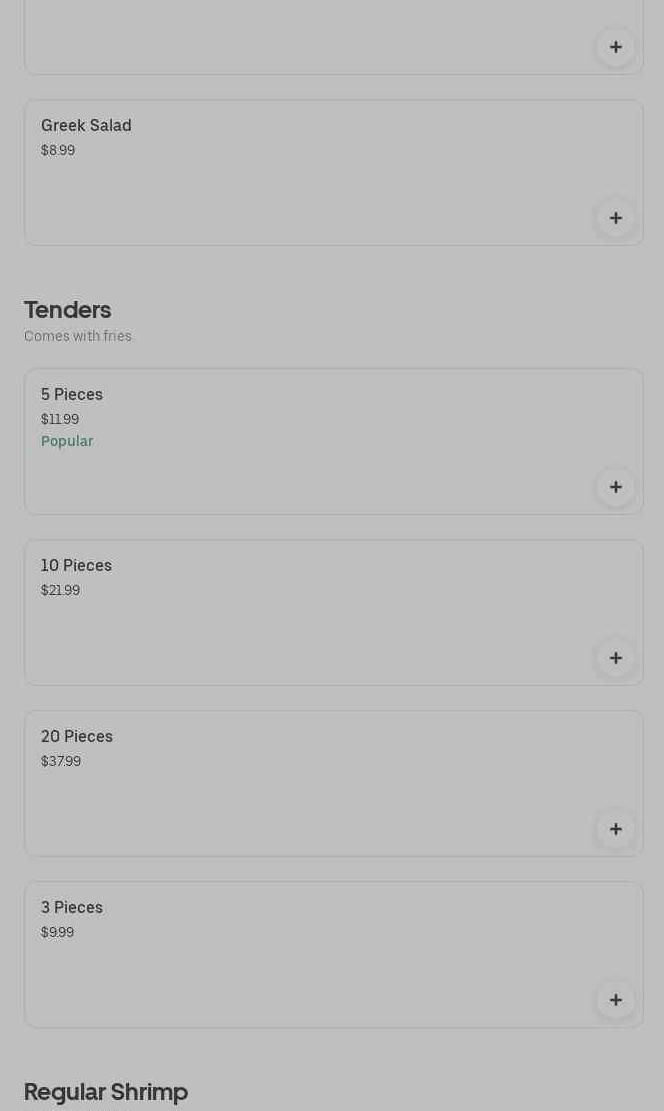Screen dimensions: 664x1111
Task: Click the $21.99 price text
Action: pyautogui.click(x=60, y=590)
